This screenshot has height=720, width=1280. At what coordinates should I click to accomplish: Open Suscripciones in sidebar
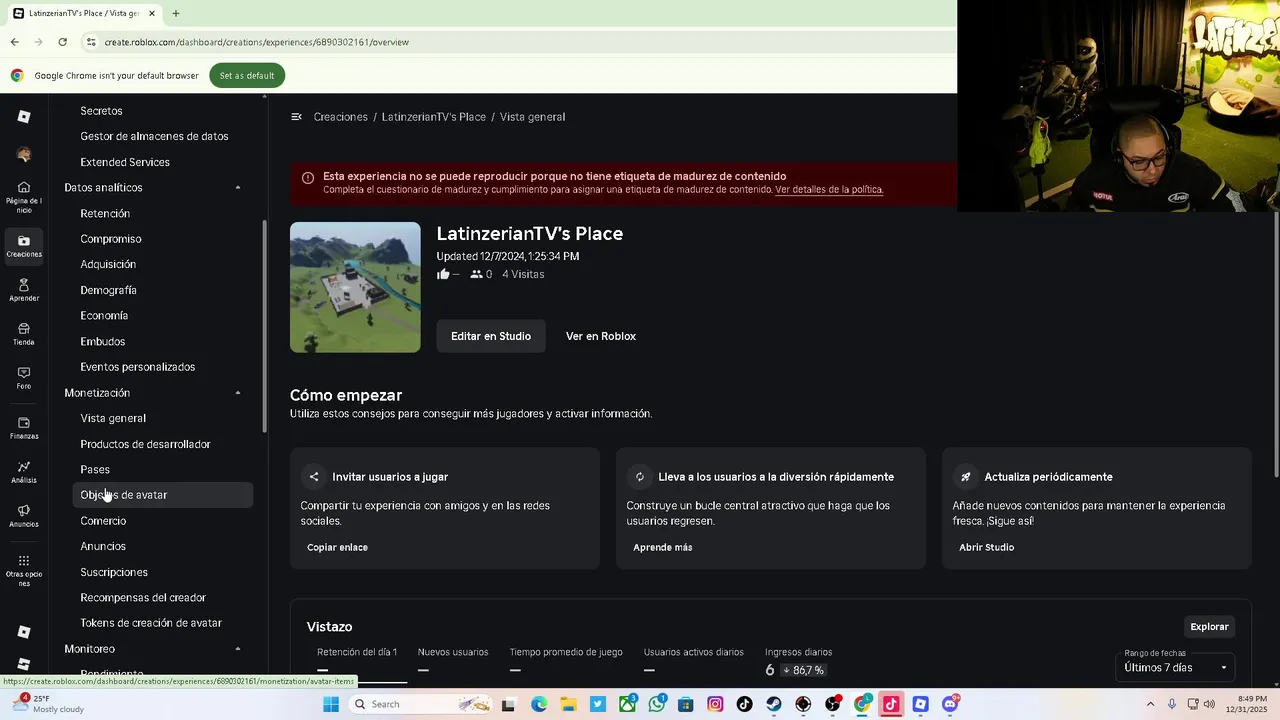click(x=114, y=572)
